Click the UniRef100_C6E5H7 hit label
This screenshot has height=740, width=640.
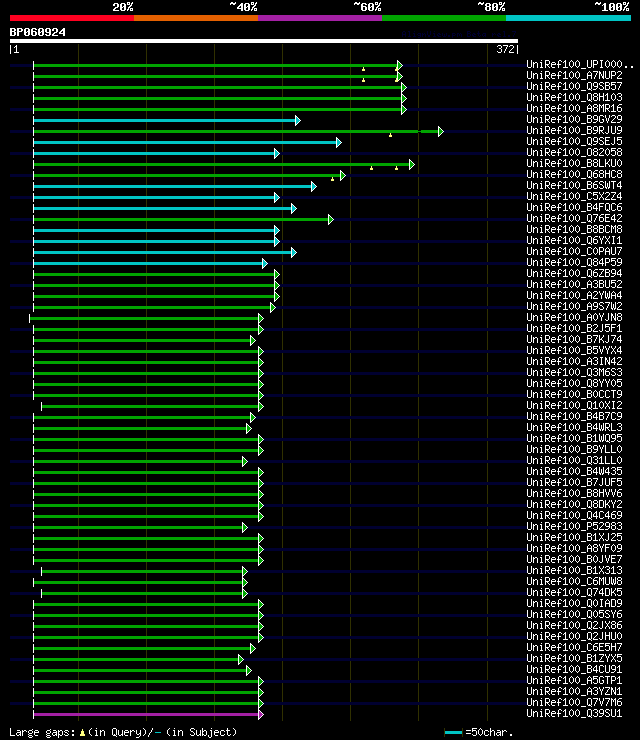click(574, 648)
